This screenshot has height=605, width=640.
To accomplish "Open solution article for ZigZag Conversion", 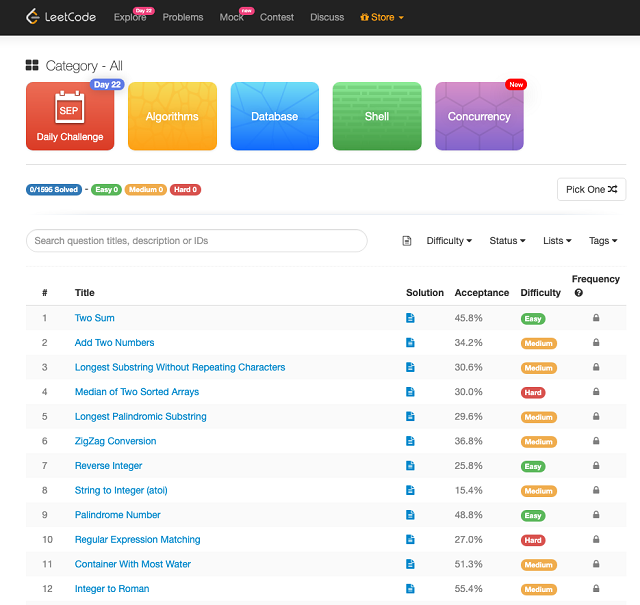I will [410, 441].
